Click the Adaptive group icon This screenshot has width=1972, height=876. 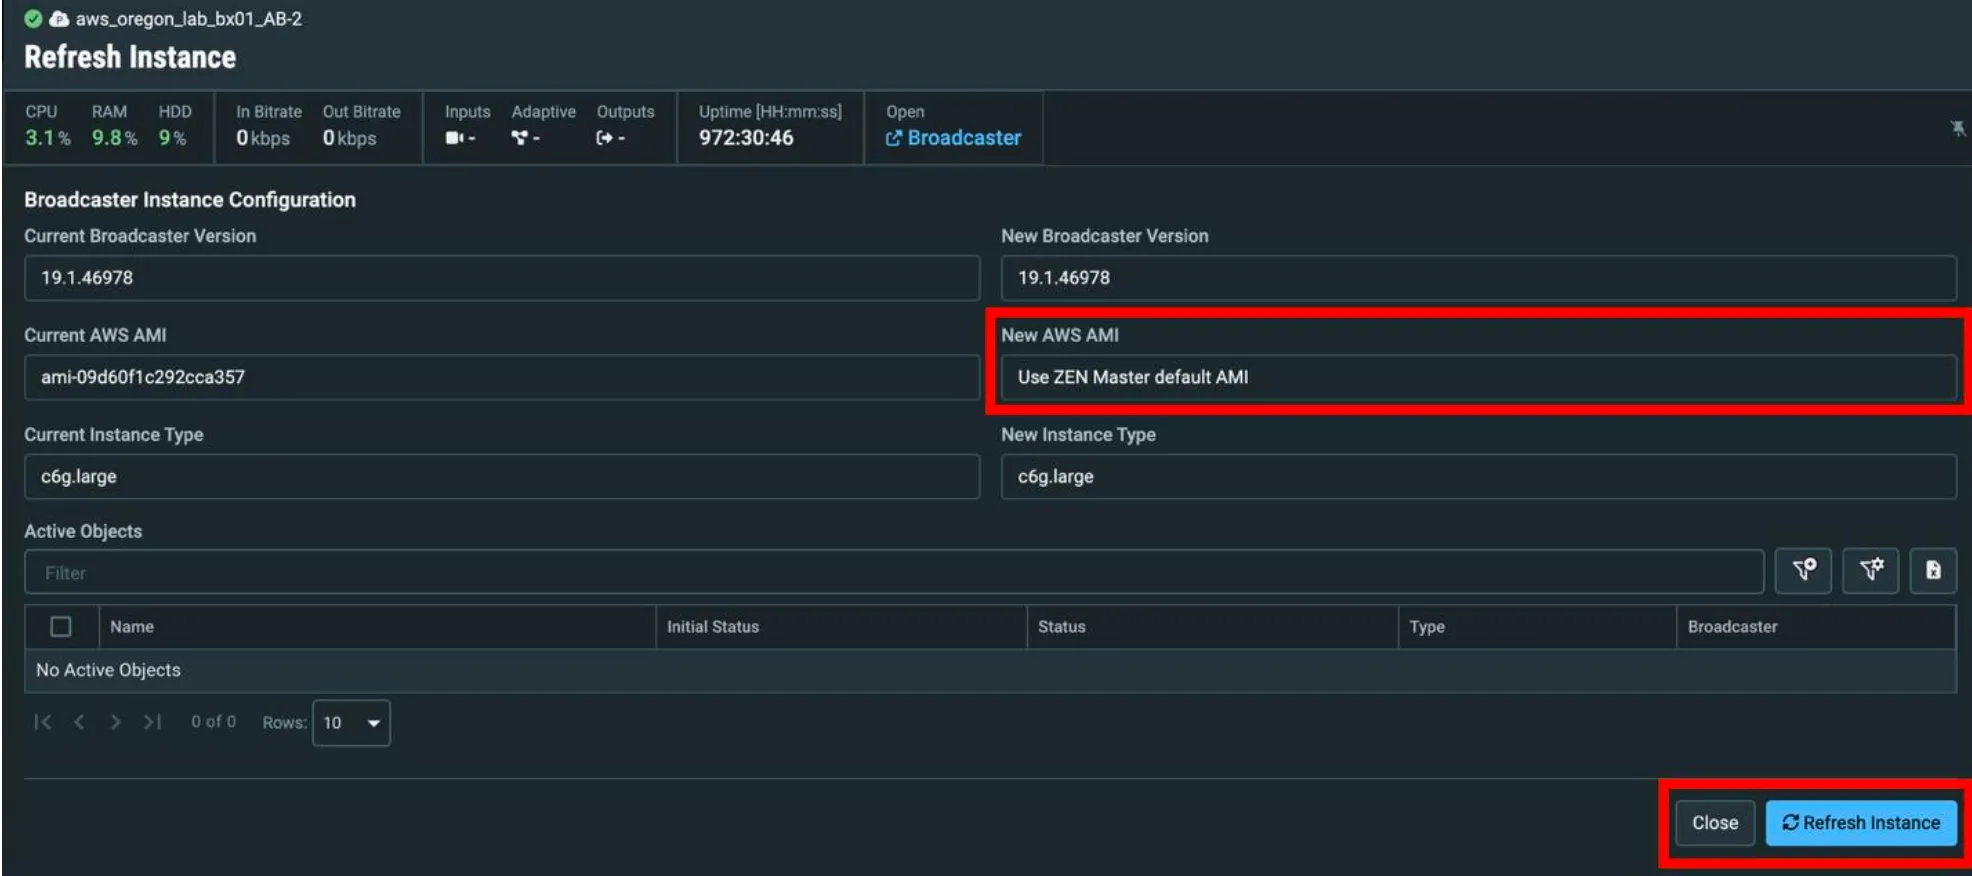coord(519,138)
